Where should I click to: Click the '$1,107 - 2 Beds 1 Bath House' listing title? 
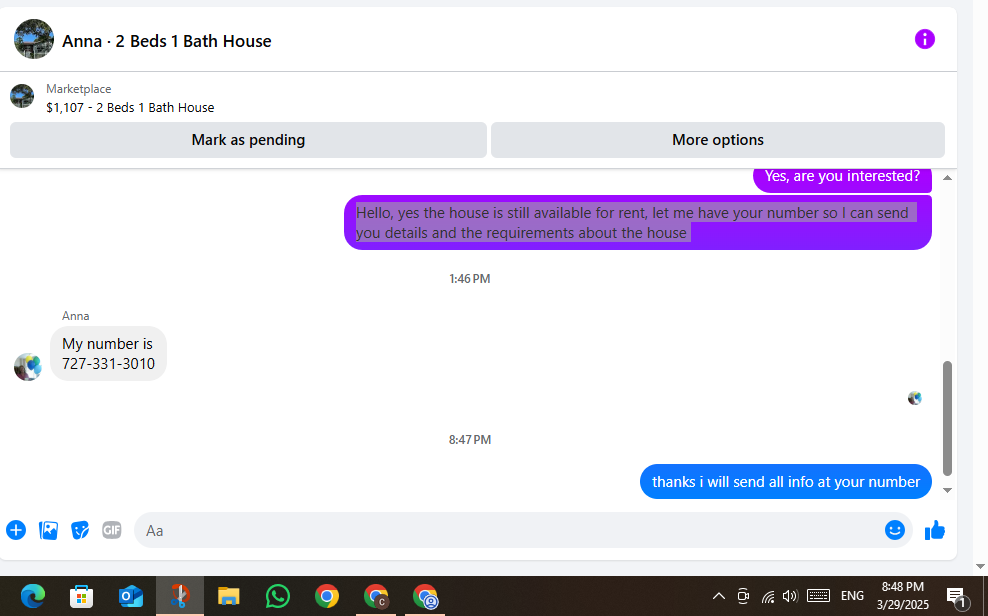click(130, 108)
